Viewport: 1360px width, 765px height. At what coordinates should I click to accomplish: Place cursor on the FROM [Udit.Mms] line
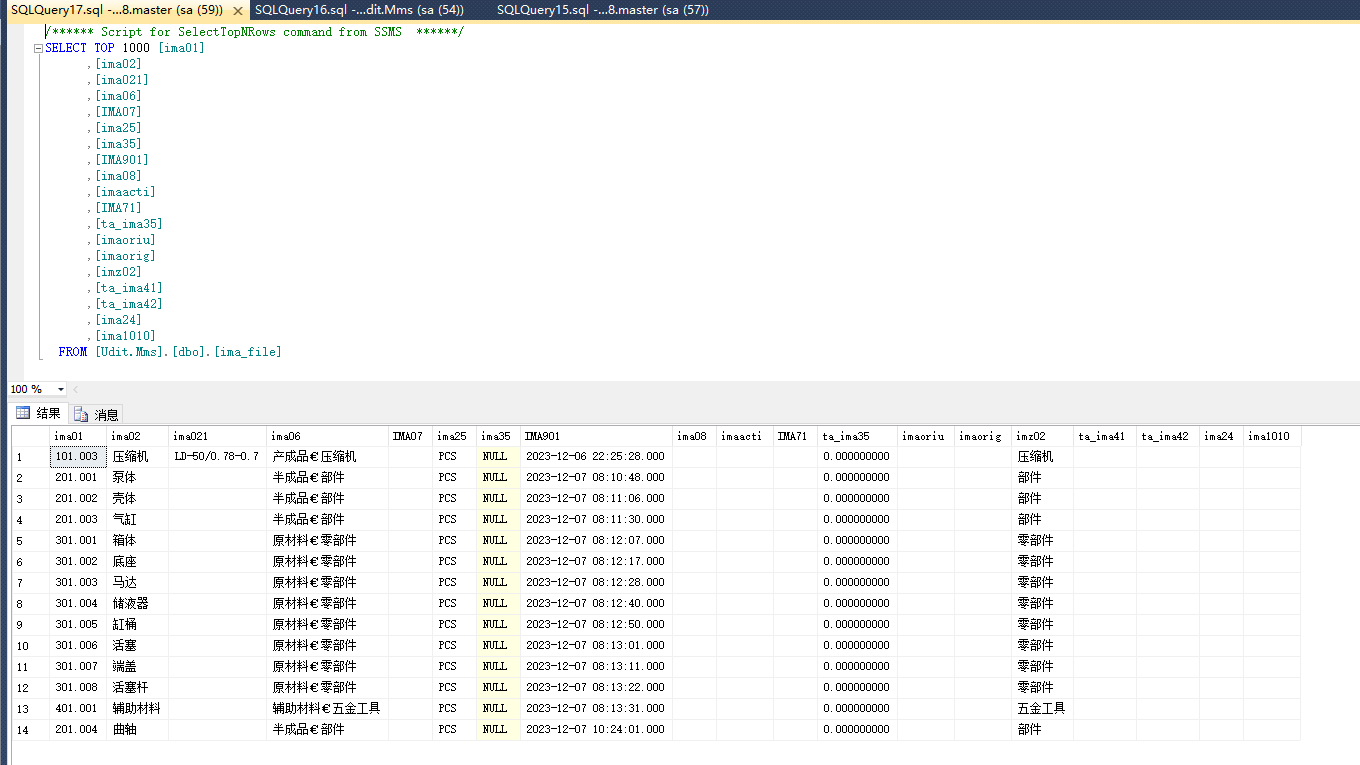pos(170,352)
